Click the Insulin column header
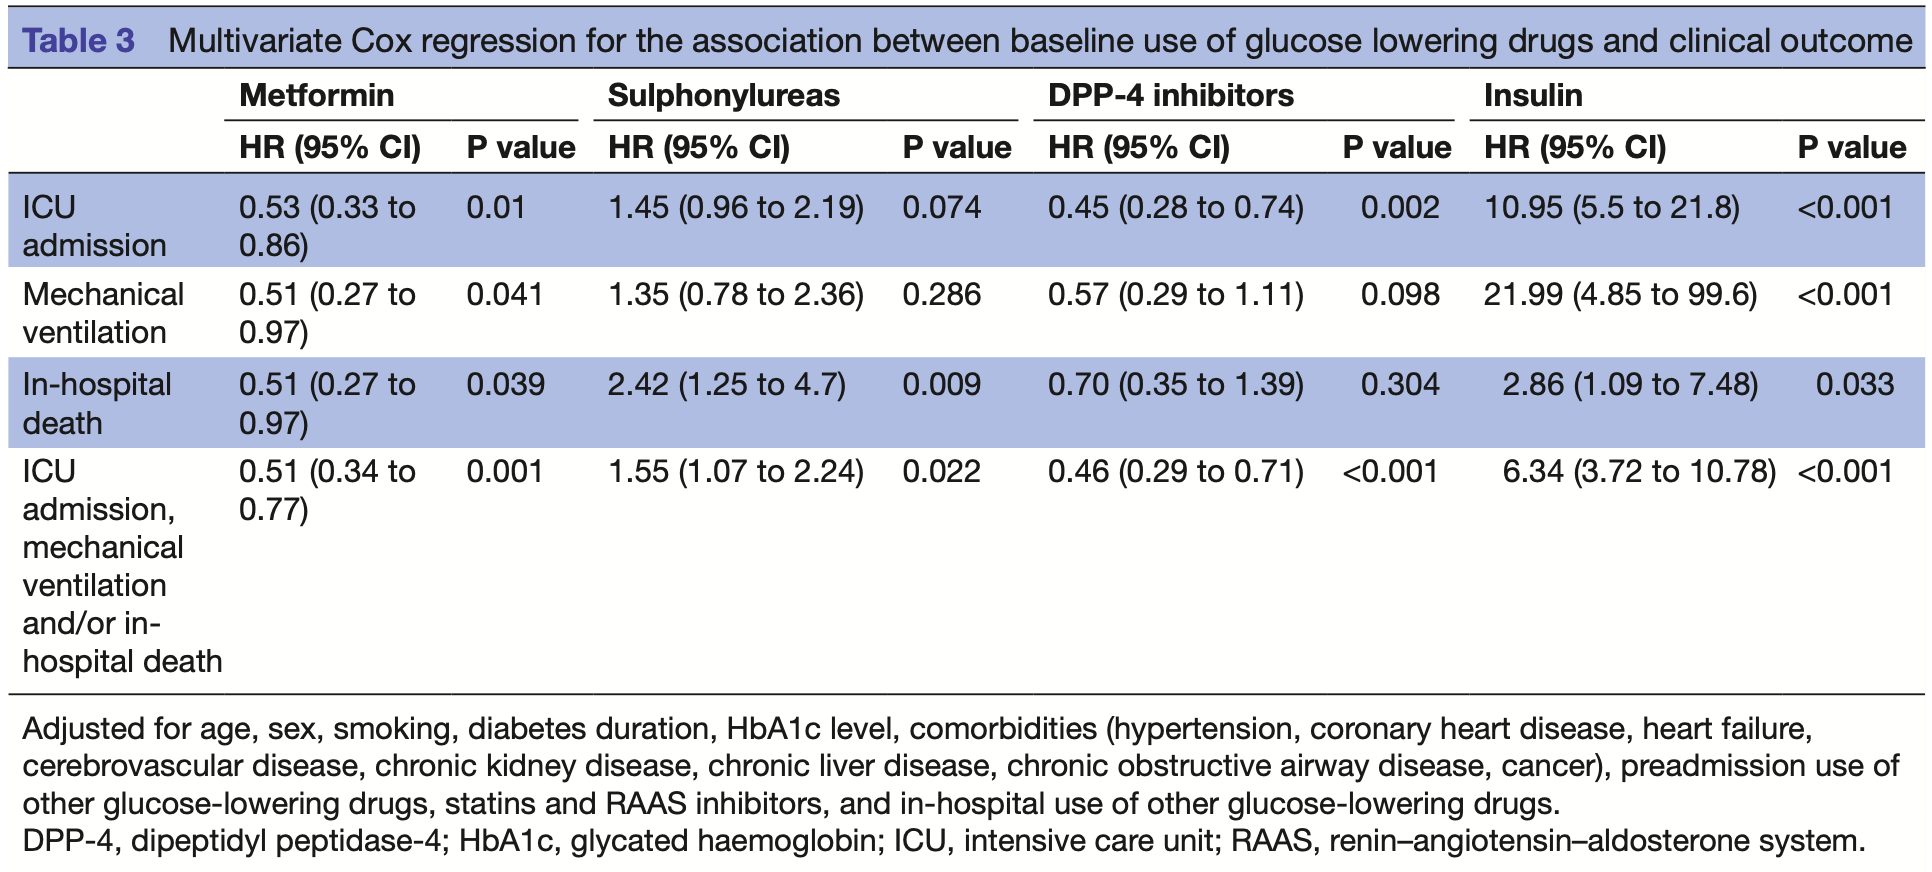This screenshot has width=1932, height=872. (1532, 95)
